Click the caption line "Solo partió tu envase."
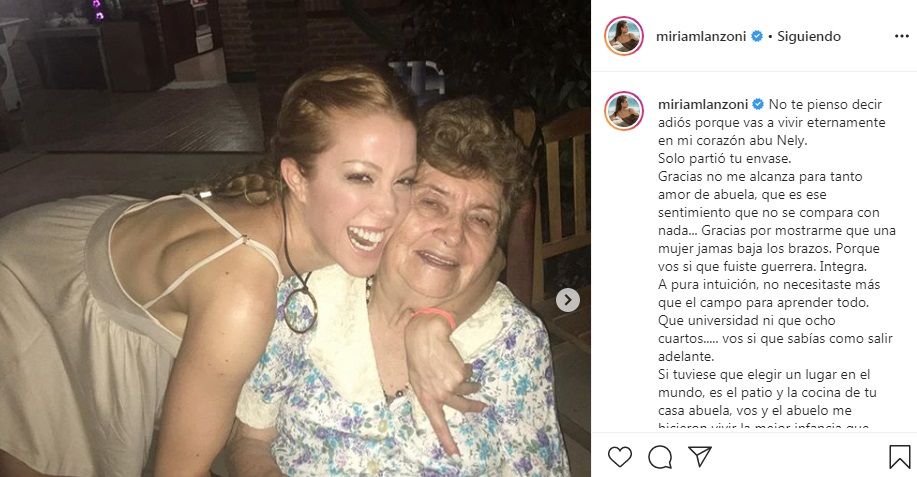 (x=722, y=158)
